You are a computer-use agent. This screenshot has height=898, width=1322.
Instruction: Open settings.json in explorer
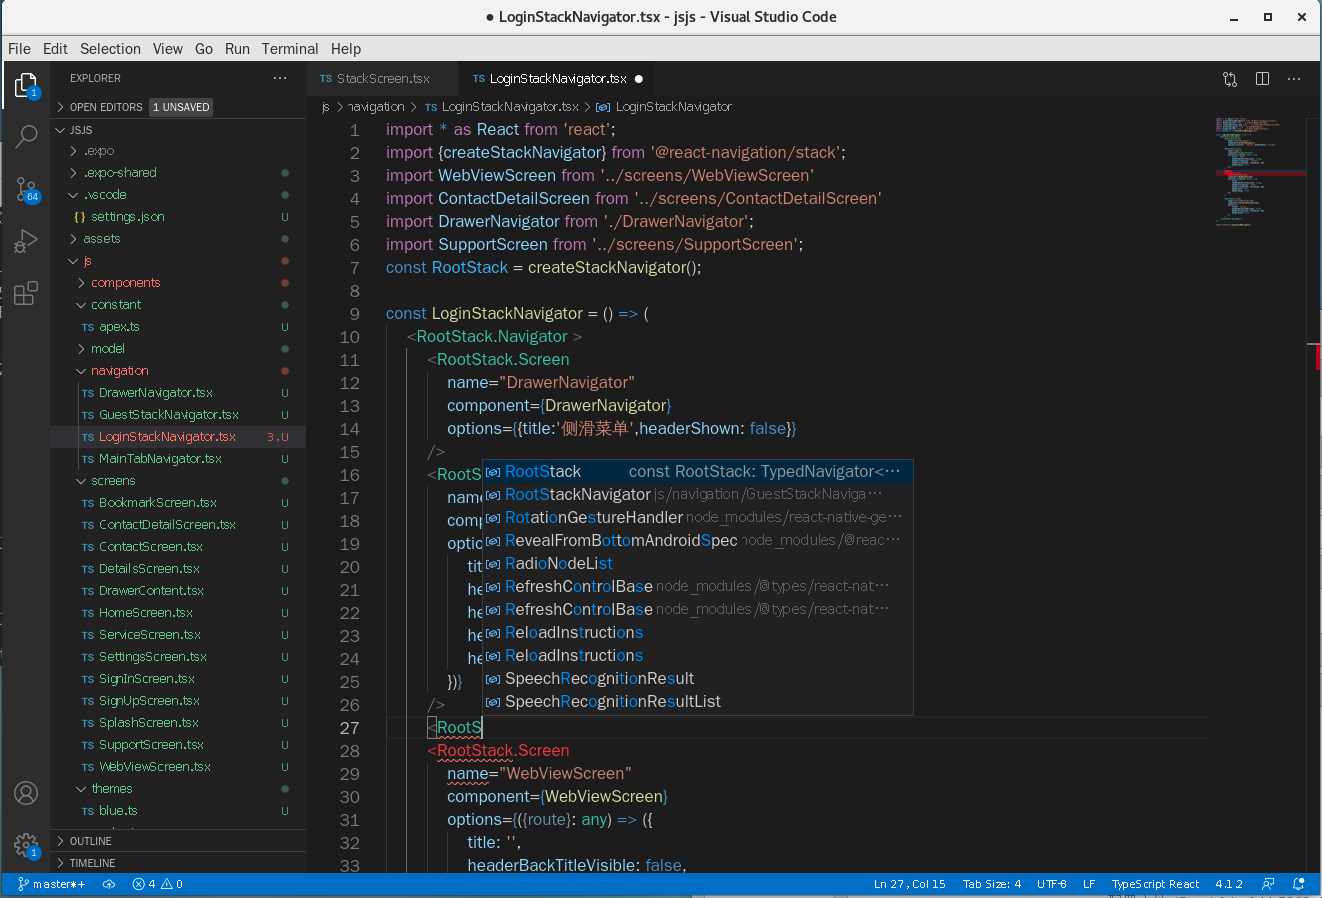pos(178,217)
